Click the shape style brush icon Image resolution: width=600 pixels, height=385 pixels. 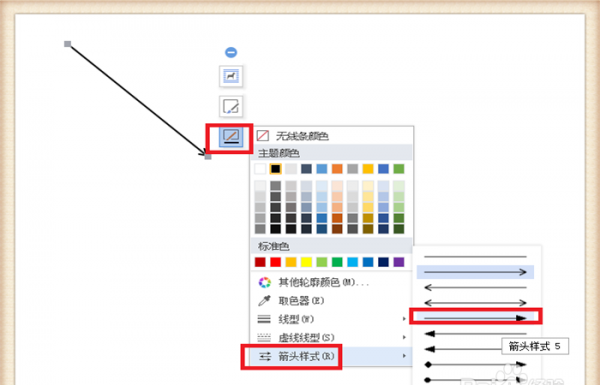(x=231, y=106)
